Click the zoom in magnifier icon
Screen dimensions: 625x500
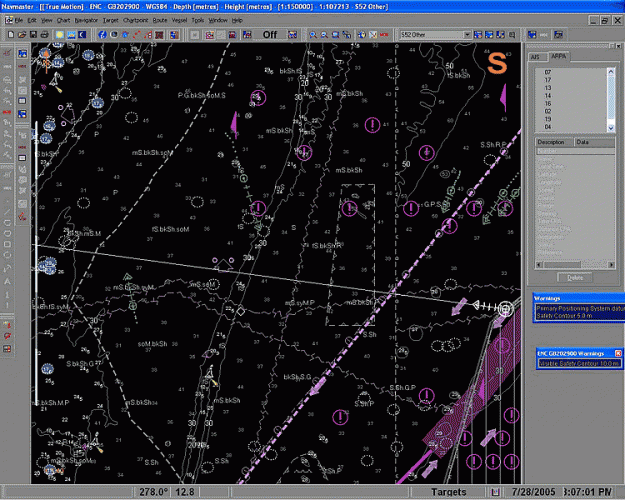[x=313, y=34]
